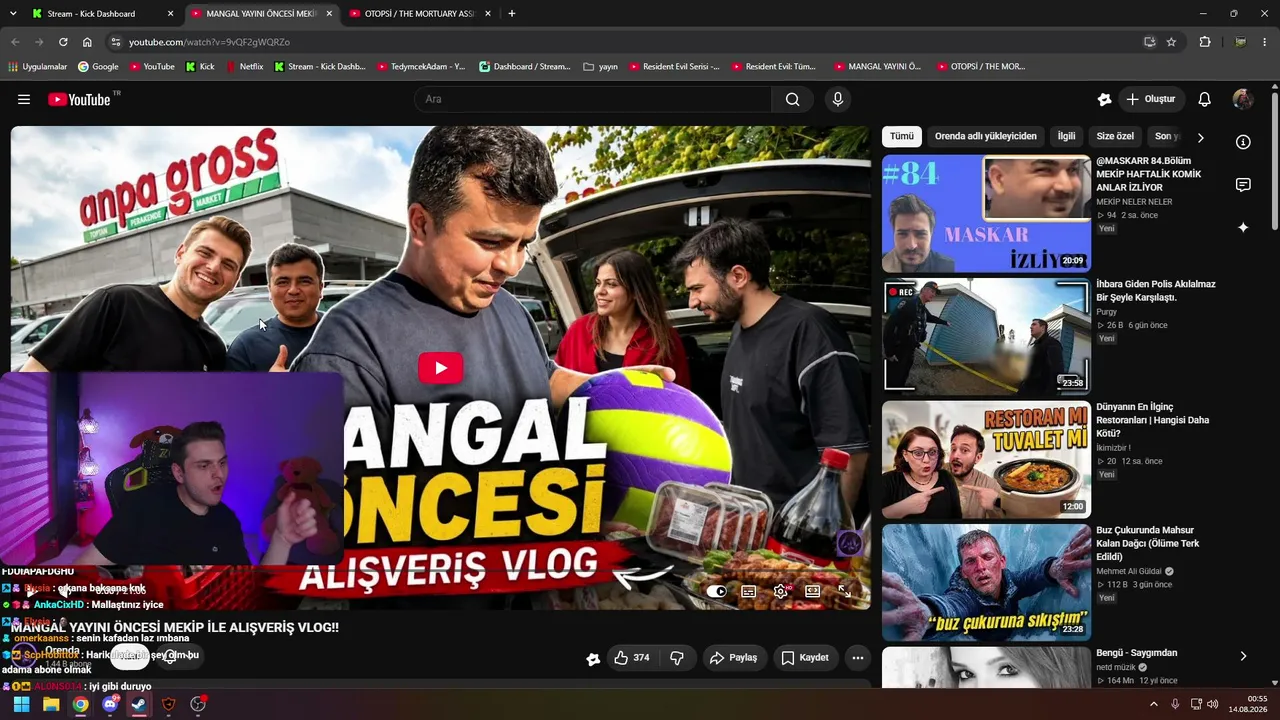Open İhbara Giden Polis video title
The height and width of the screenshot is (720, 1280).
click(1156, 290)
